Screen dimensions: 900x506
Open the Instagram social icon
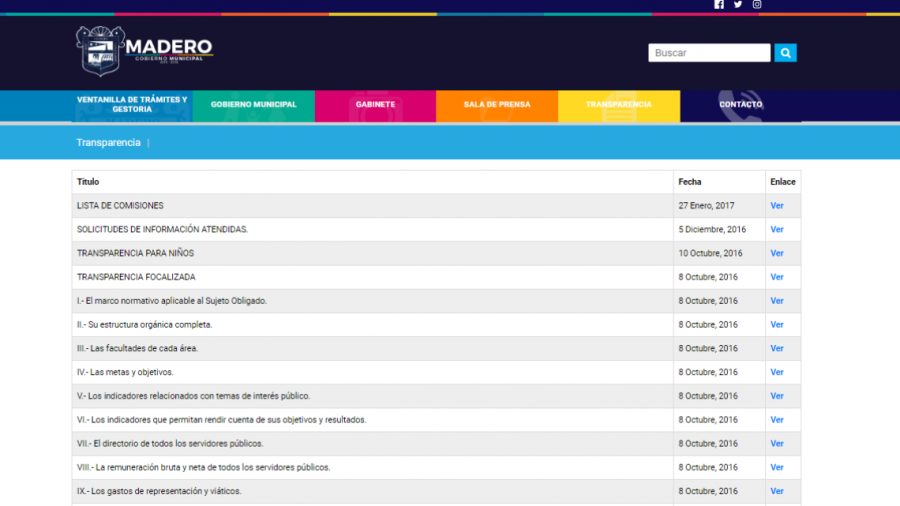(x=757, y=5)
